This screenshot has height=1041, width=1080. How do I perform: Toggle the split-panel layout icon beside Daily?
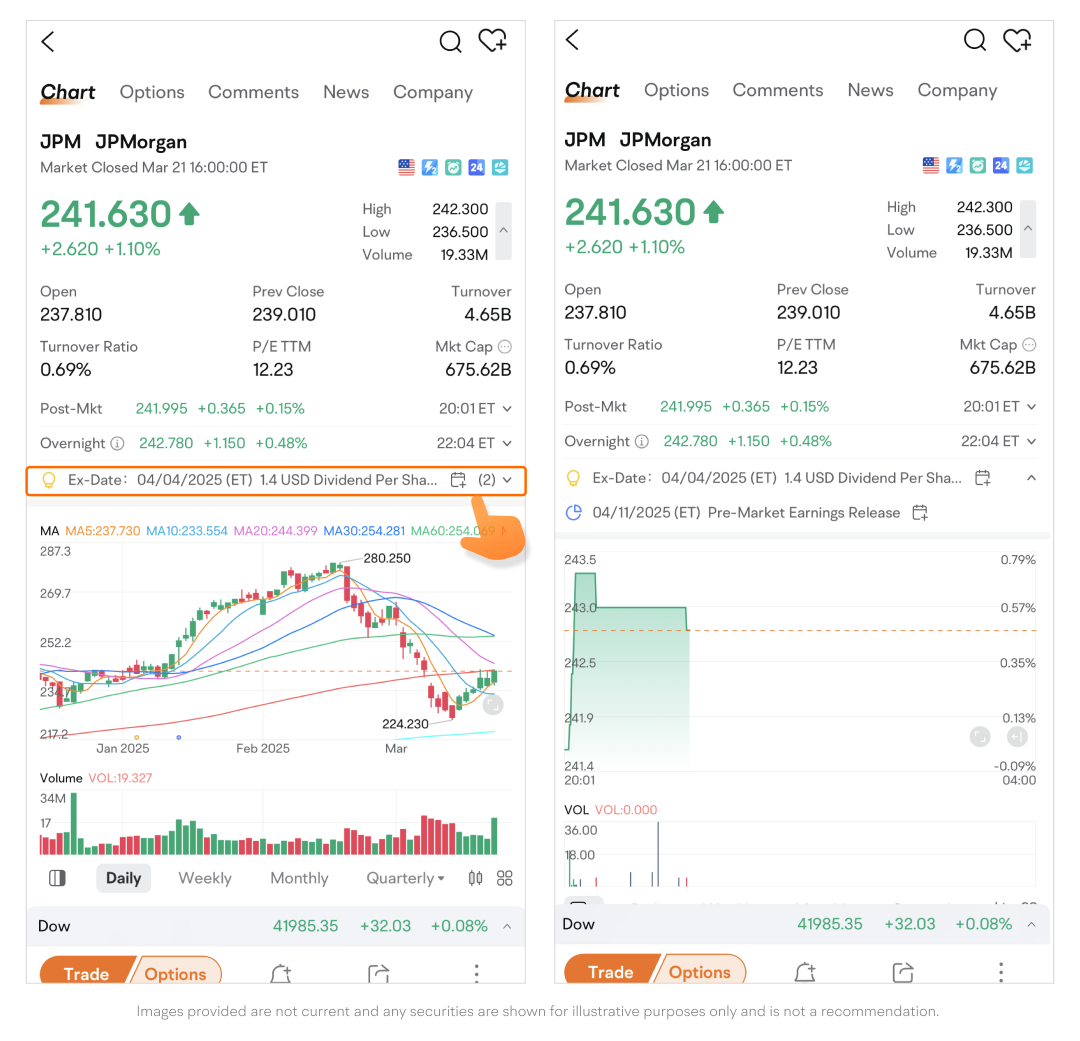pyautogui.click(x=57, y=878)
